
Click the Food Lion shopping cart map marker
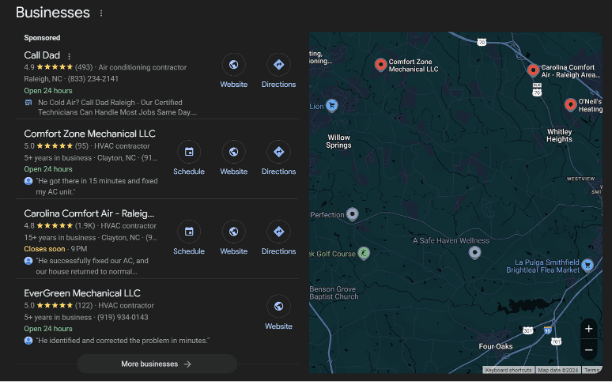pyautogui.click(x=332, y=105)
